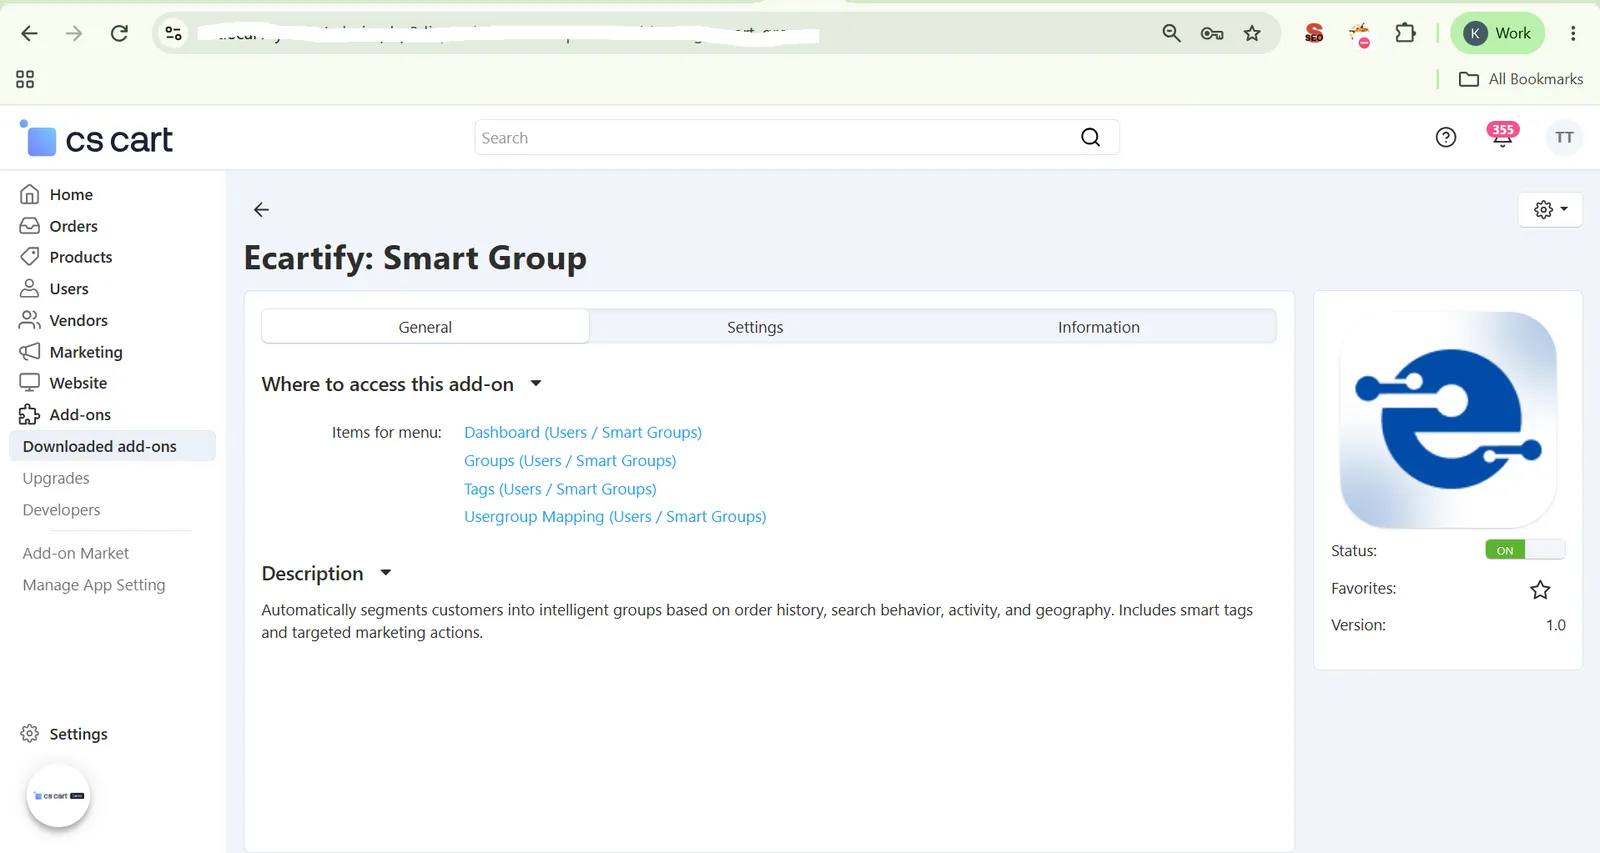Open the Dashboard (Users / Smart Groups) link
This screenshot has height=853, width=1600.
click(x=583, y=432)
